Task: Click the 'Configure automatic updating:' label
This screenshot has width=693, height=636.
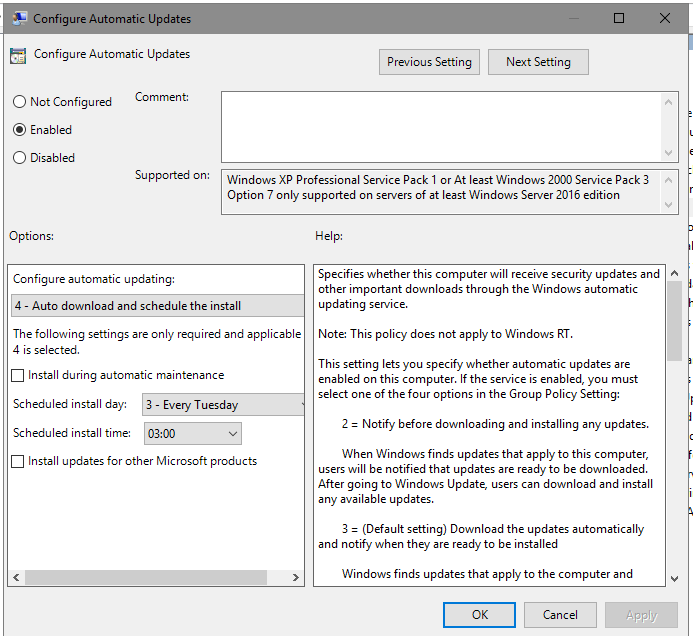Action: [94, 279]
